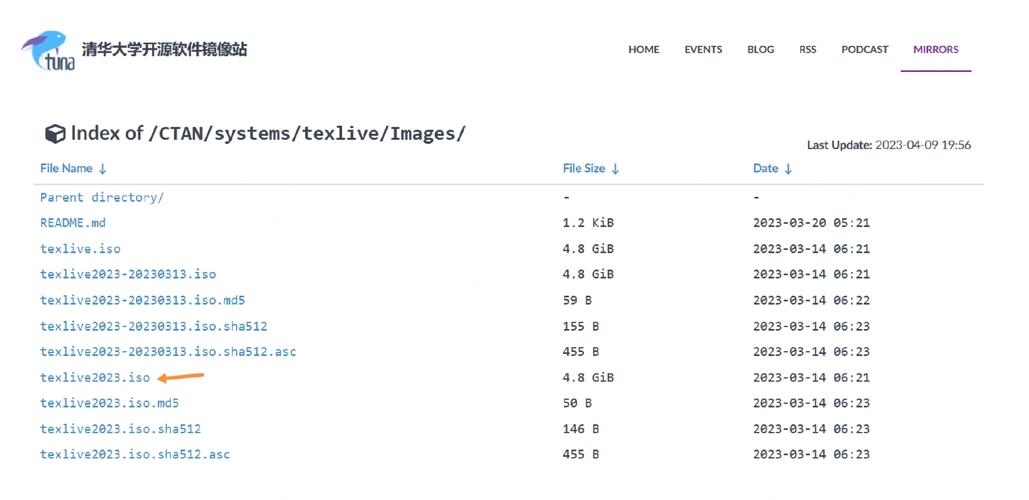Click the Last Update 2023-04-09 19:56 text
1029x500 pixels.
coord(889,145)
